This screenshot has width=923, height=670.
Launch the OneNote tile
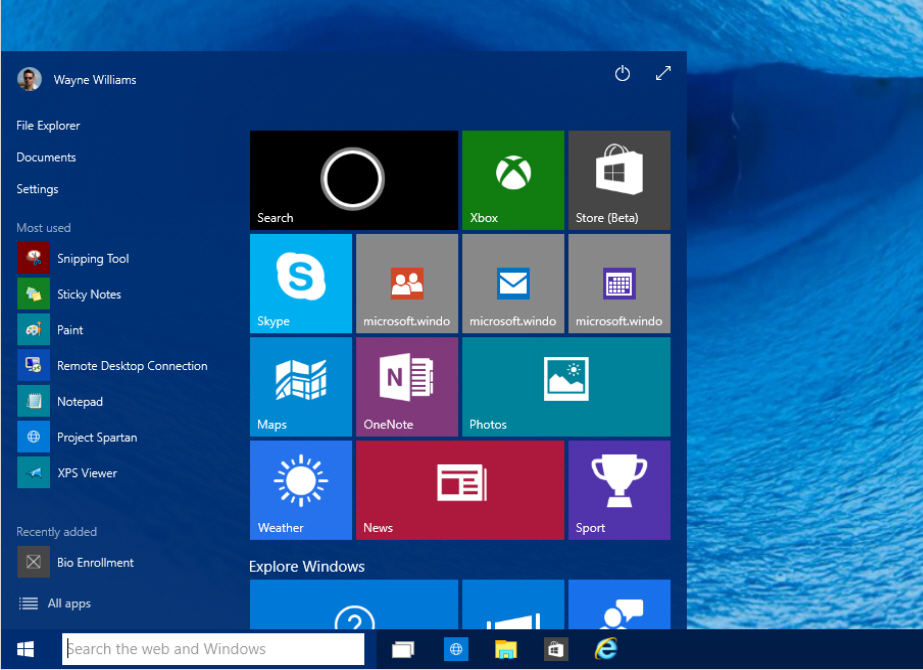click(x=407, y=387)
